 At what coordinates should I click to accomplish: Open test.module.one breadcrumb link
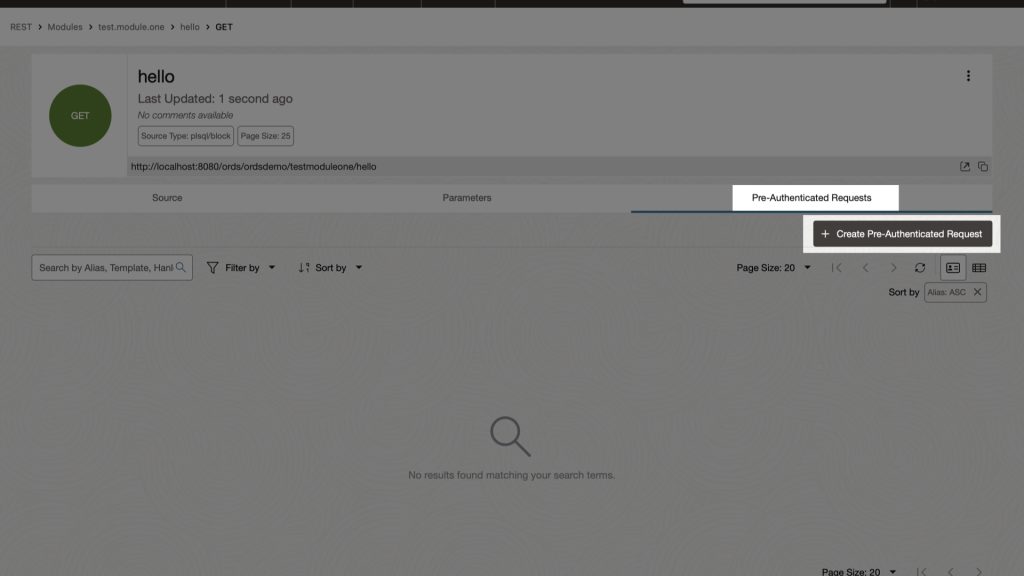coord(131,27)
